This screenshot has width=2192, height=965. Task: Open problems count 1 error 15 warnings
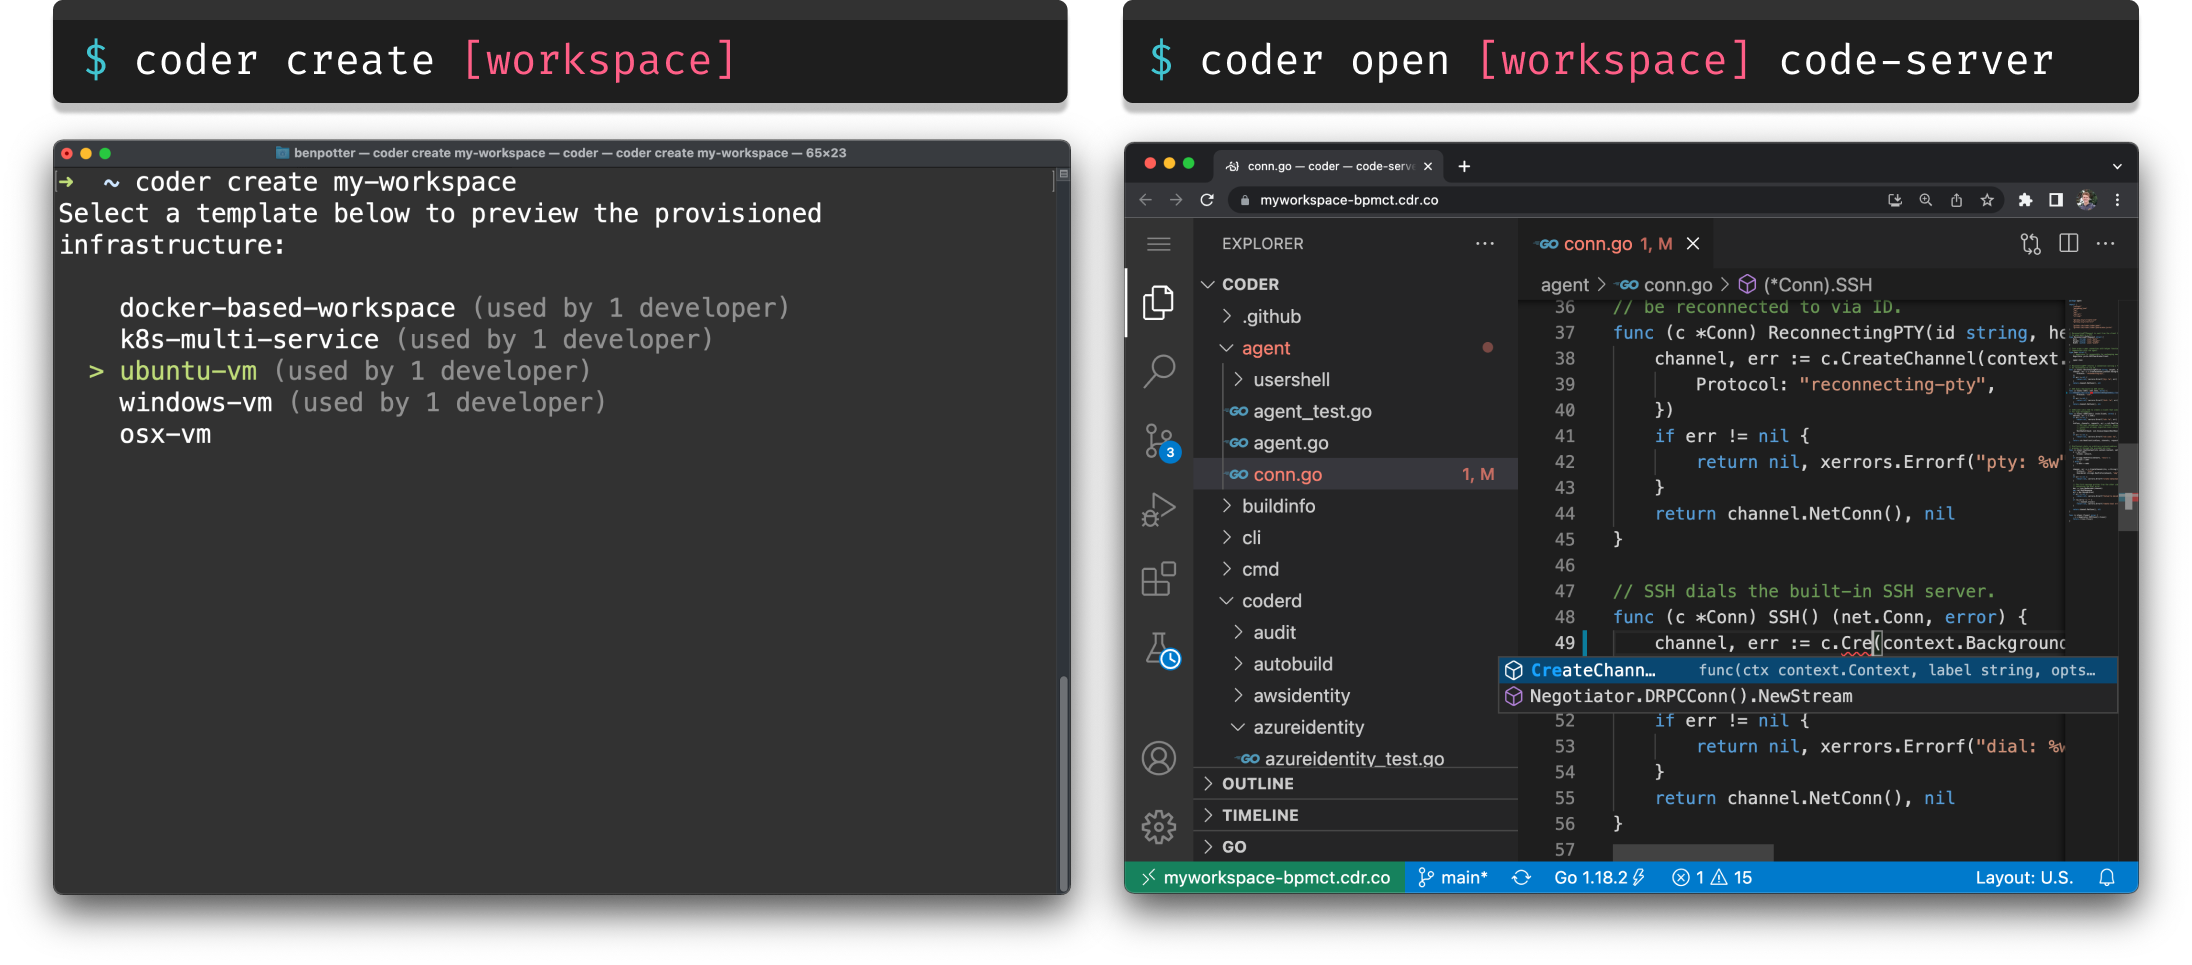click(1712, 877)
